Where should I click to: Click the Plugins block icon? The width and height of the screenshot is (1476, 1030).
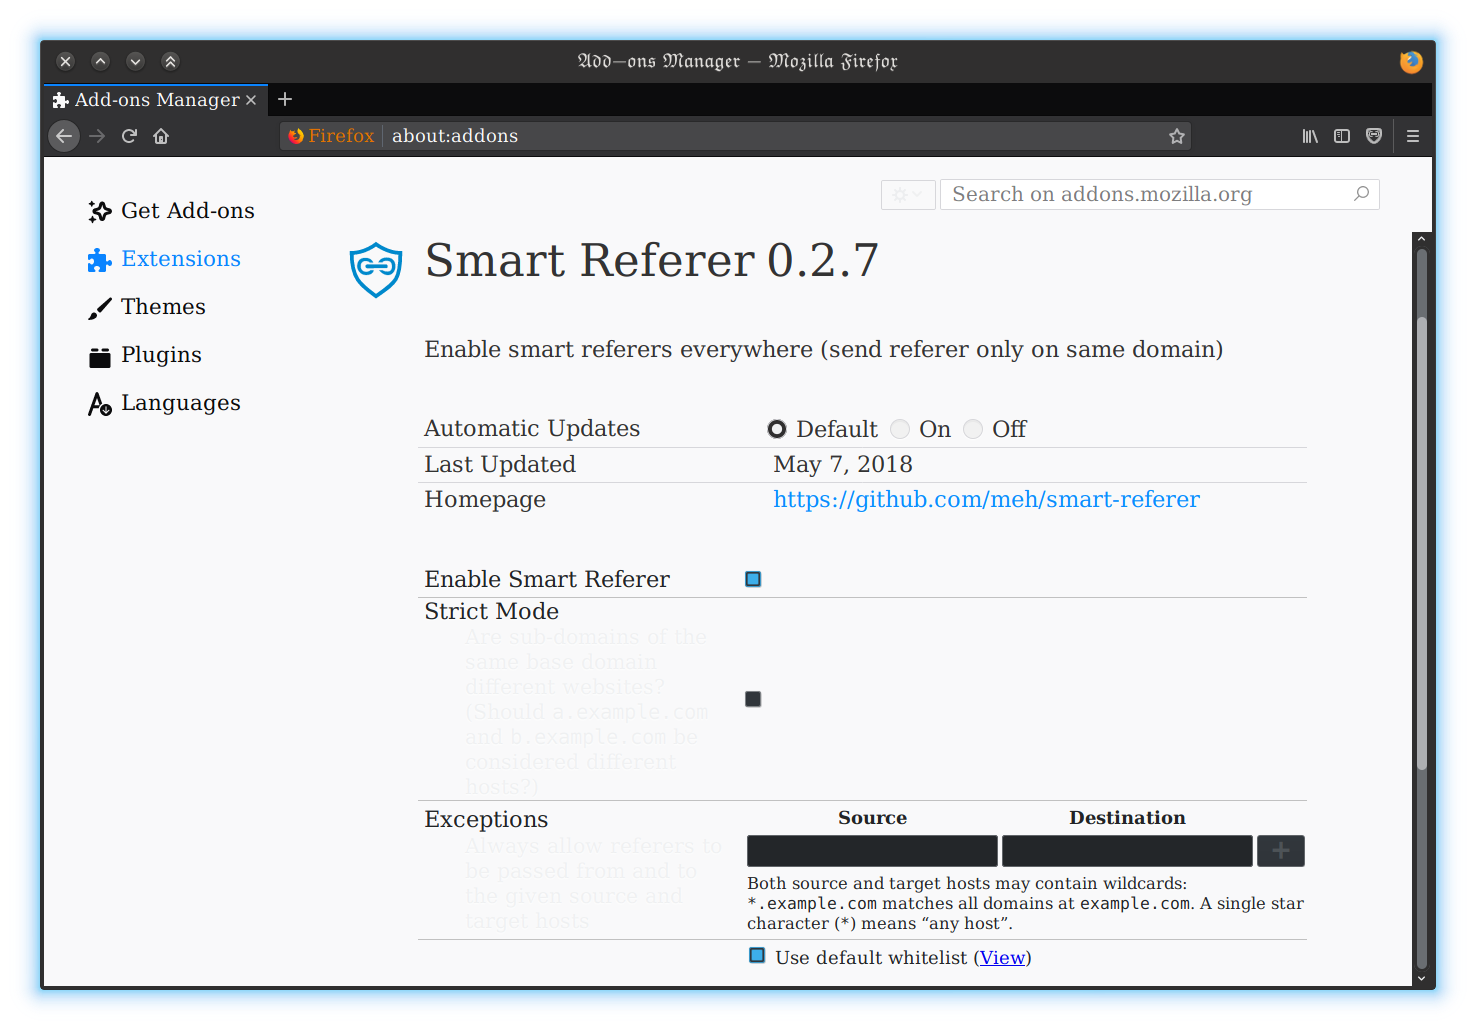click(x=99, y=356)
